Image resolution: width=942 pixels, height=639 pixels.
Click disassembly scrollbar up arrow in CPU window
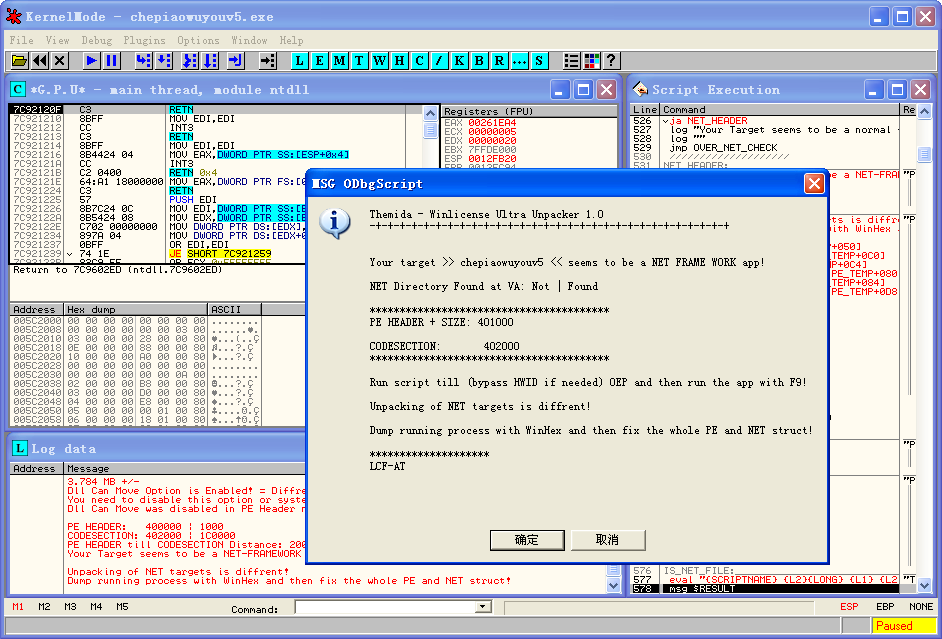pyautogui.click(x=430, y=113)
